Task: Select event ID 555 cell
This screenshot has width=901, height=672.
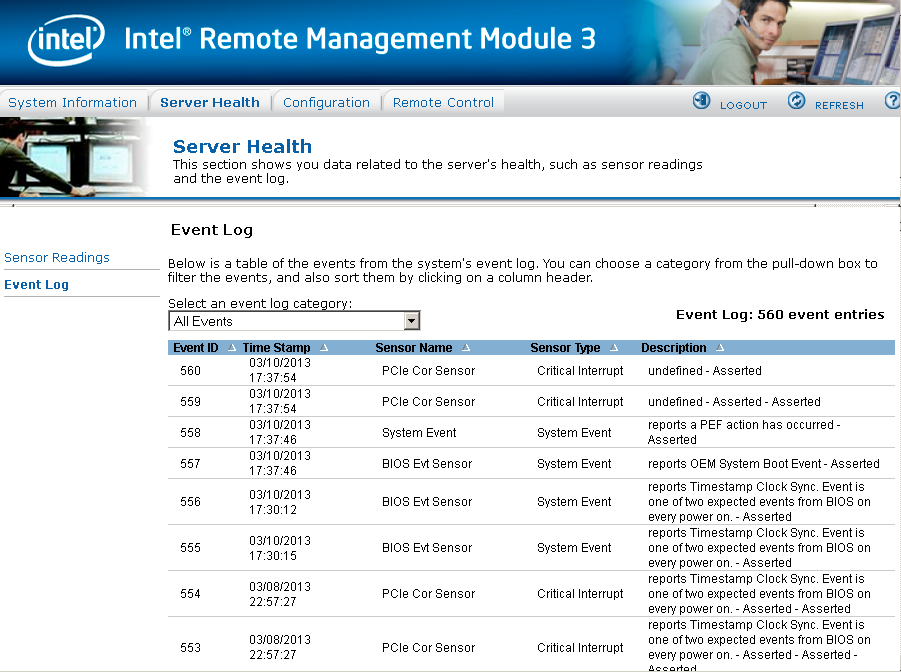Action: tap(190, 548)
